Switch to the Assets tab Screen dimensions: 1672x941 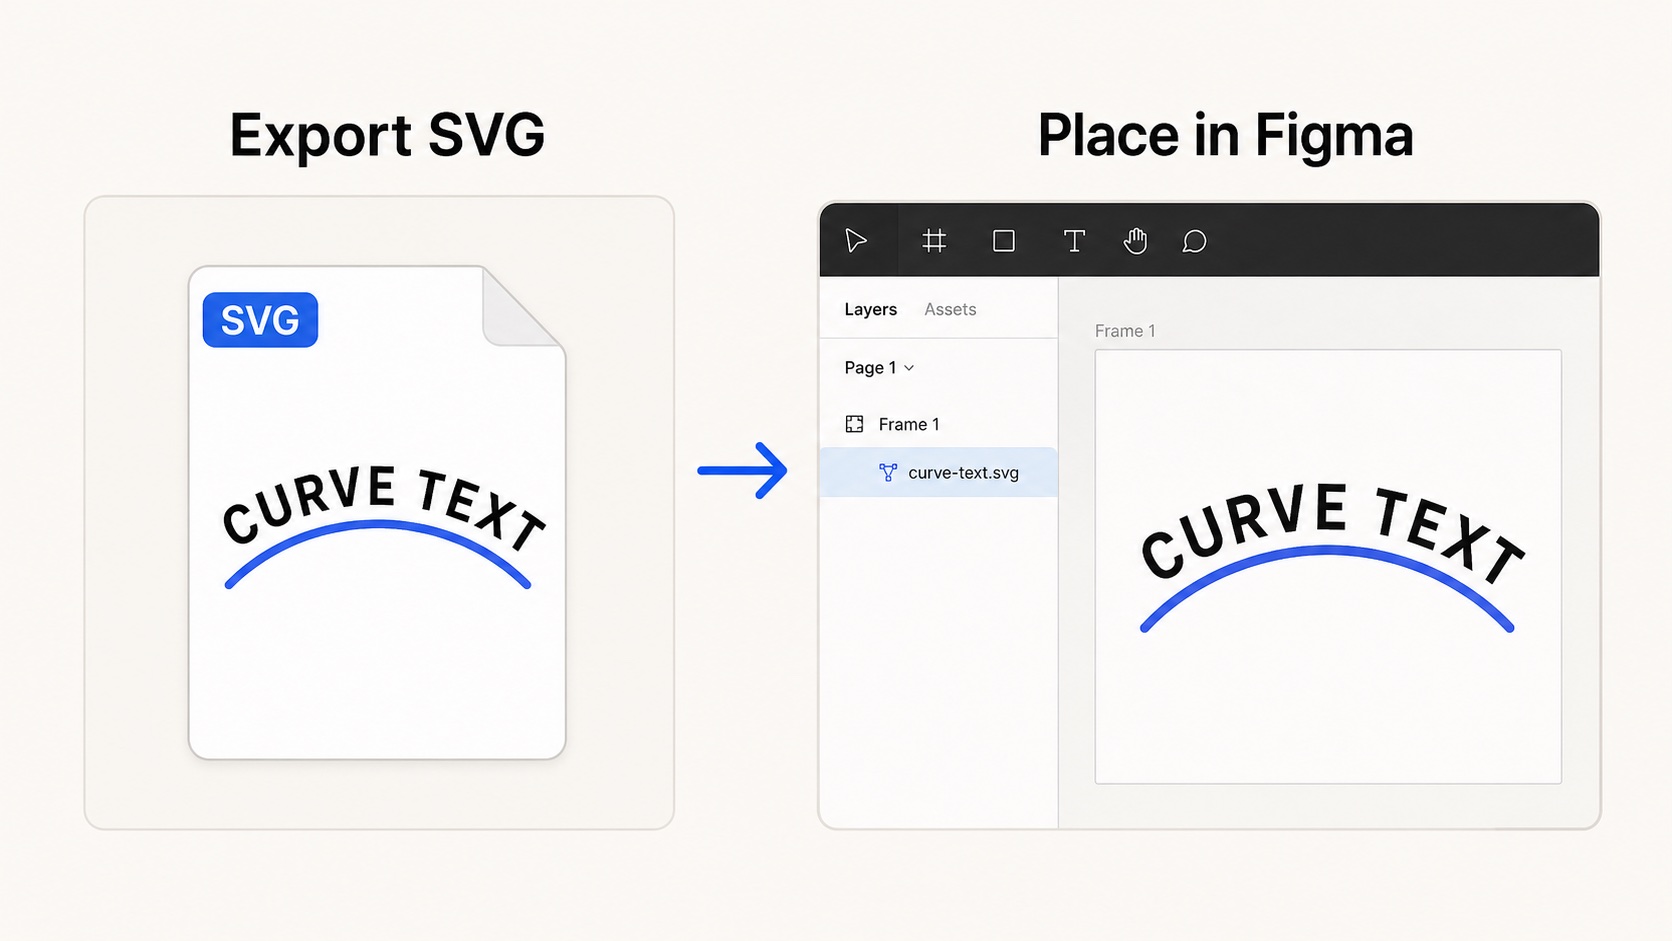click(x=950, y=309)
